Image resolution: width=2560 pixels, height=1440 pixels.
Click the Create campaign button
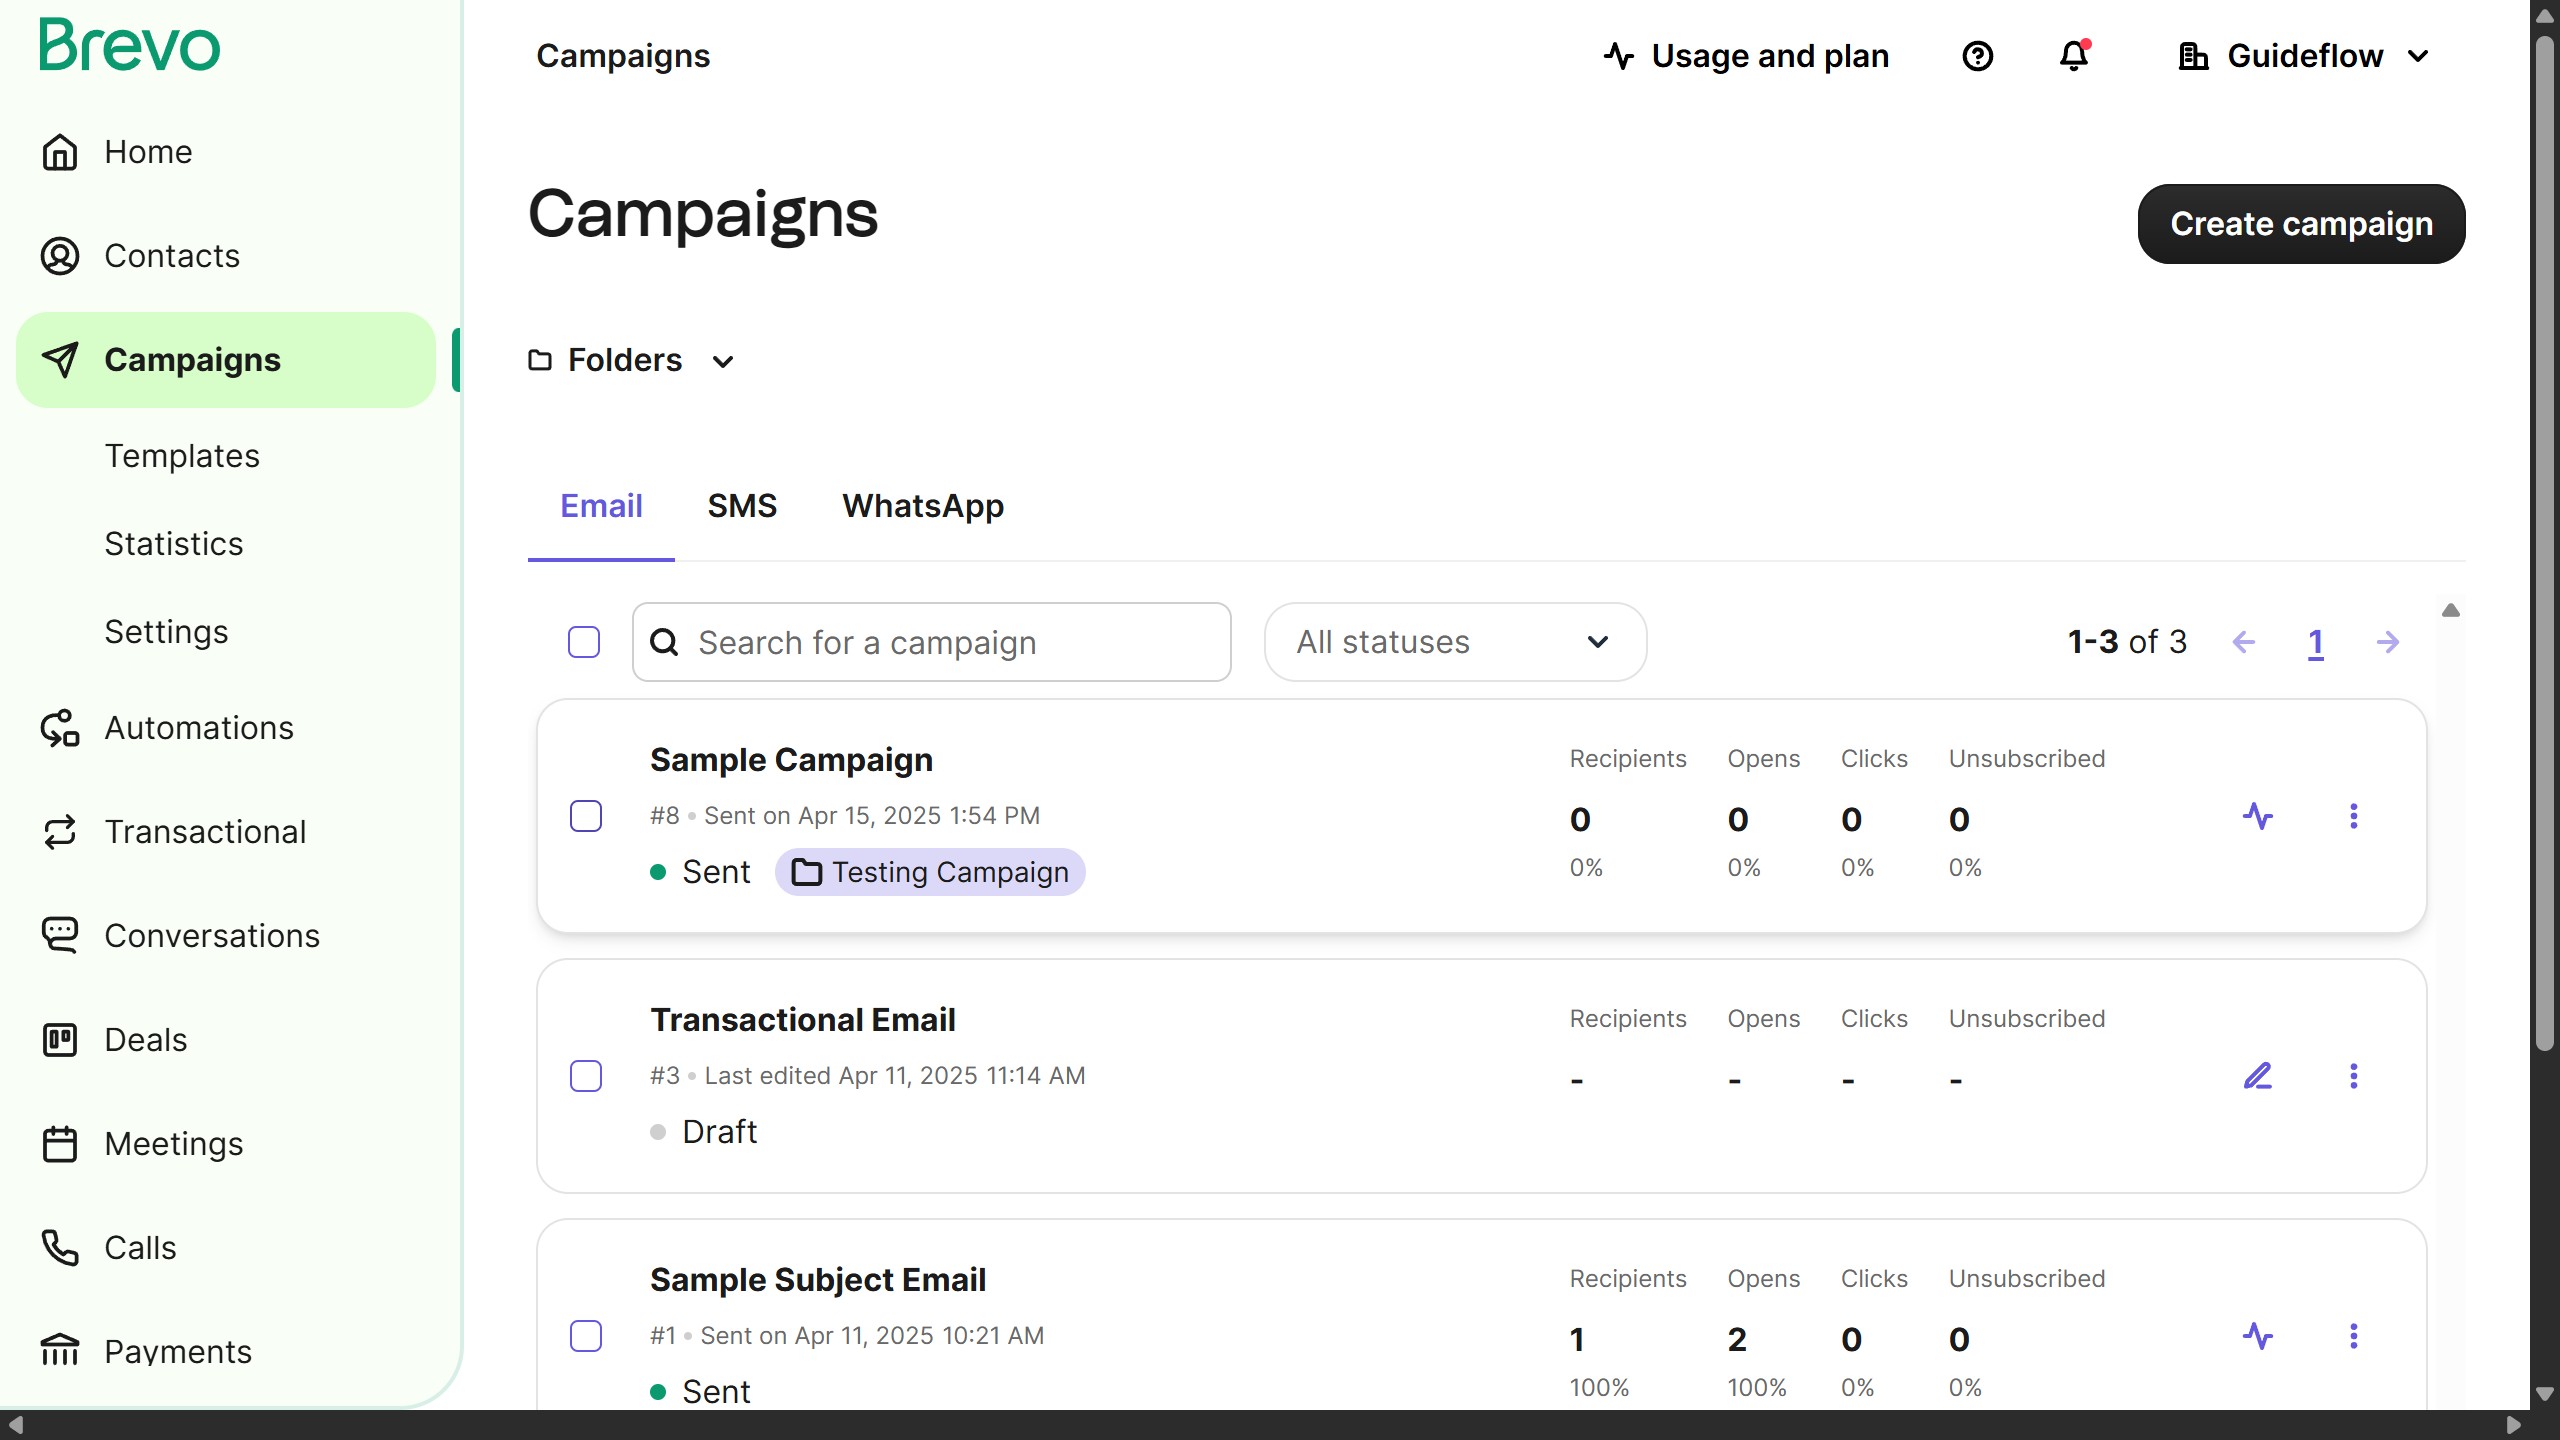click(x=2300, y=224)
